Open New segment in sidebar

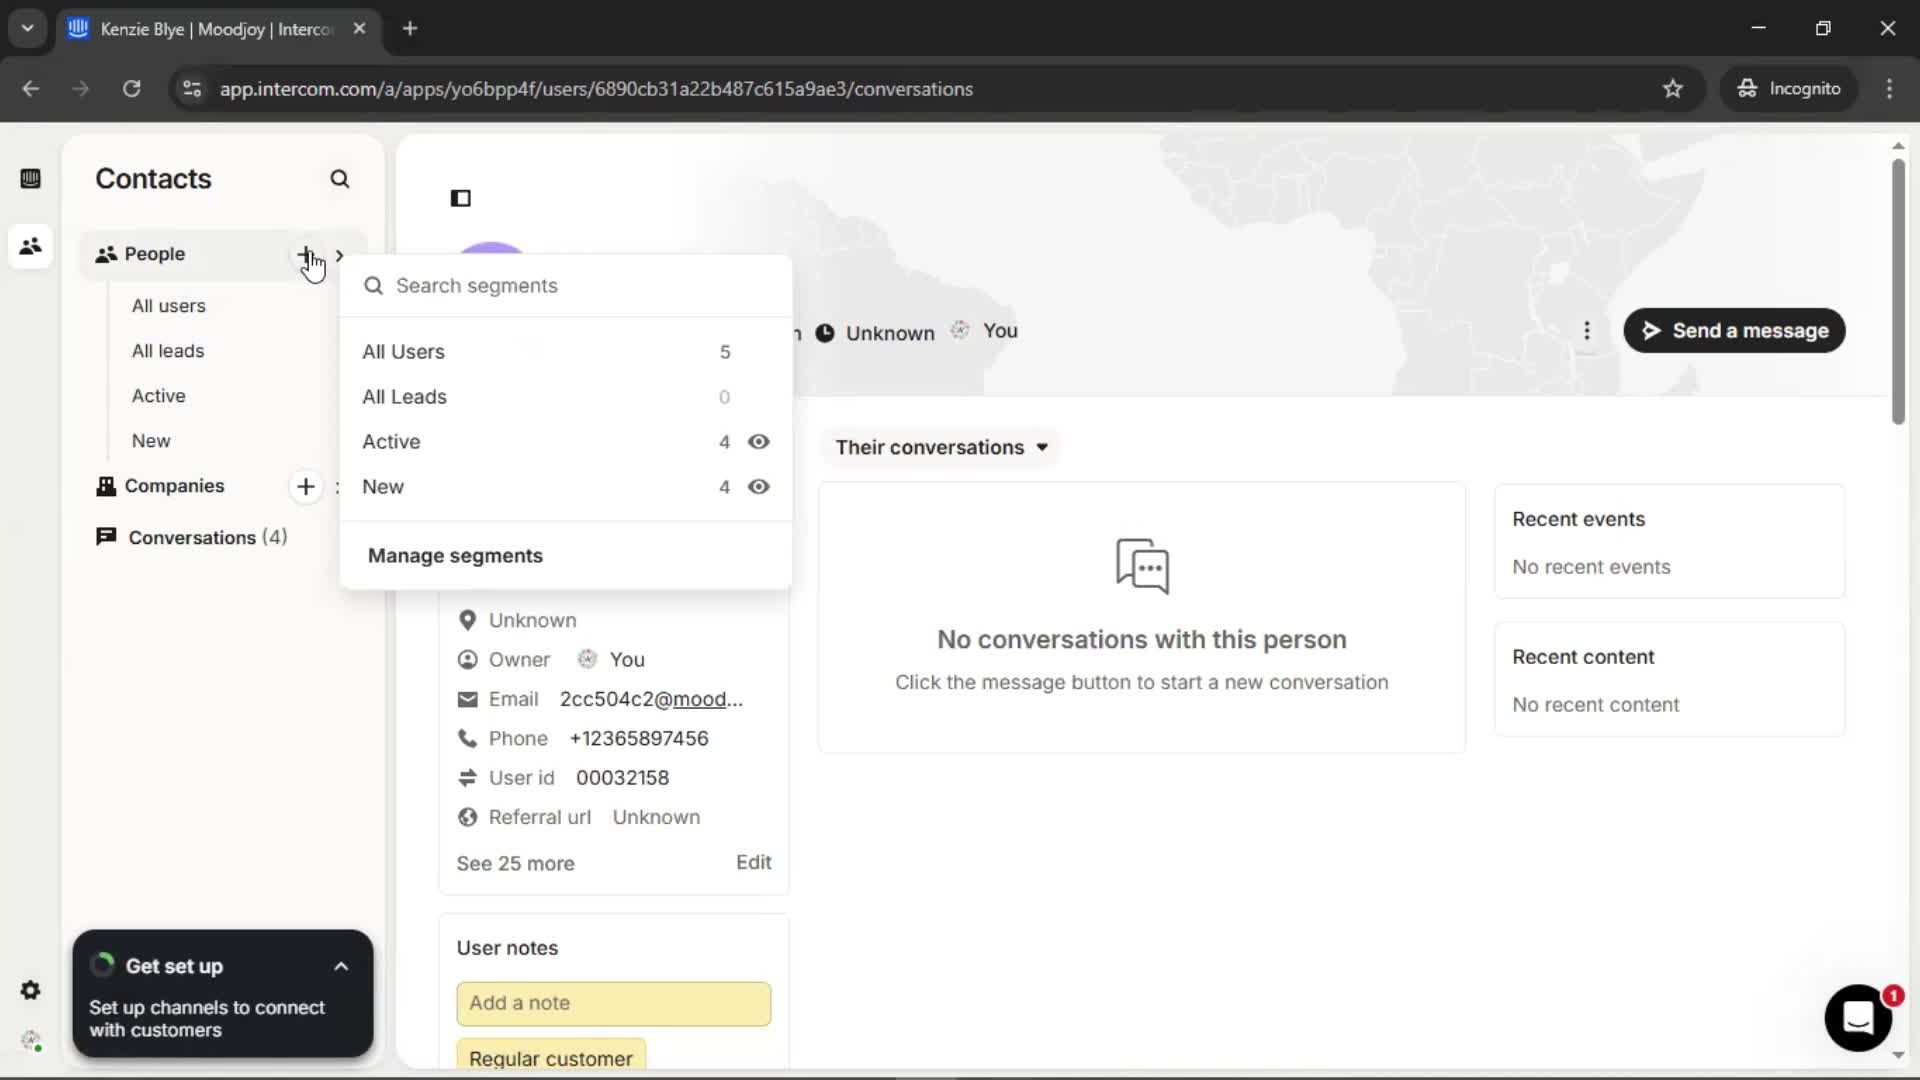(x=151, y=441)
